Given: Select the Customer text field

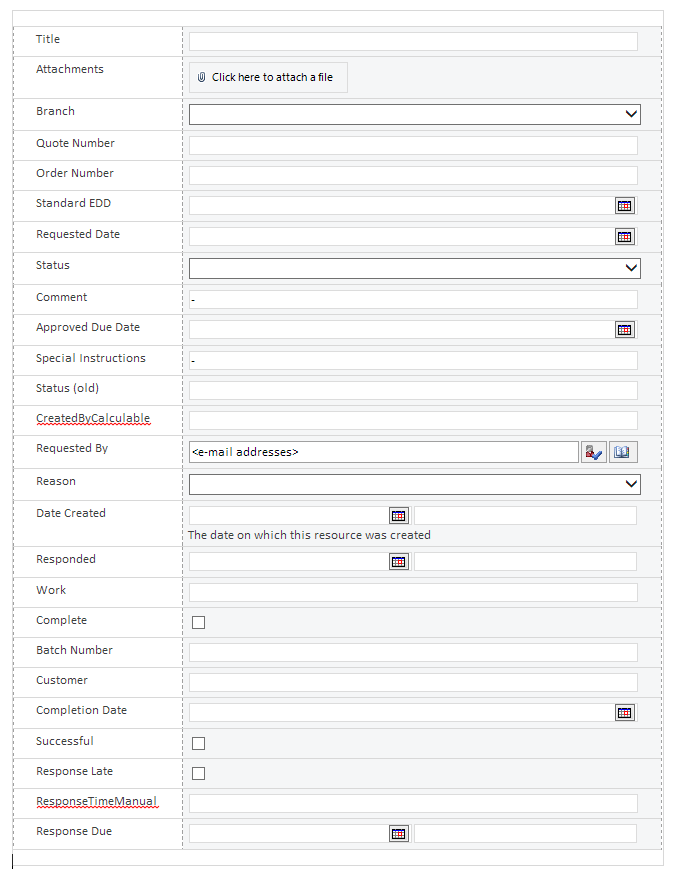Looking at the screenshot, I should (413, 682).
